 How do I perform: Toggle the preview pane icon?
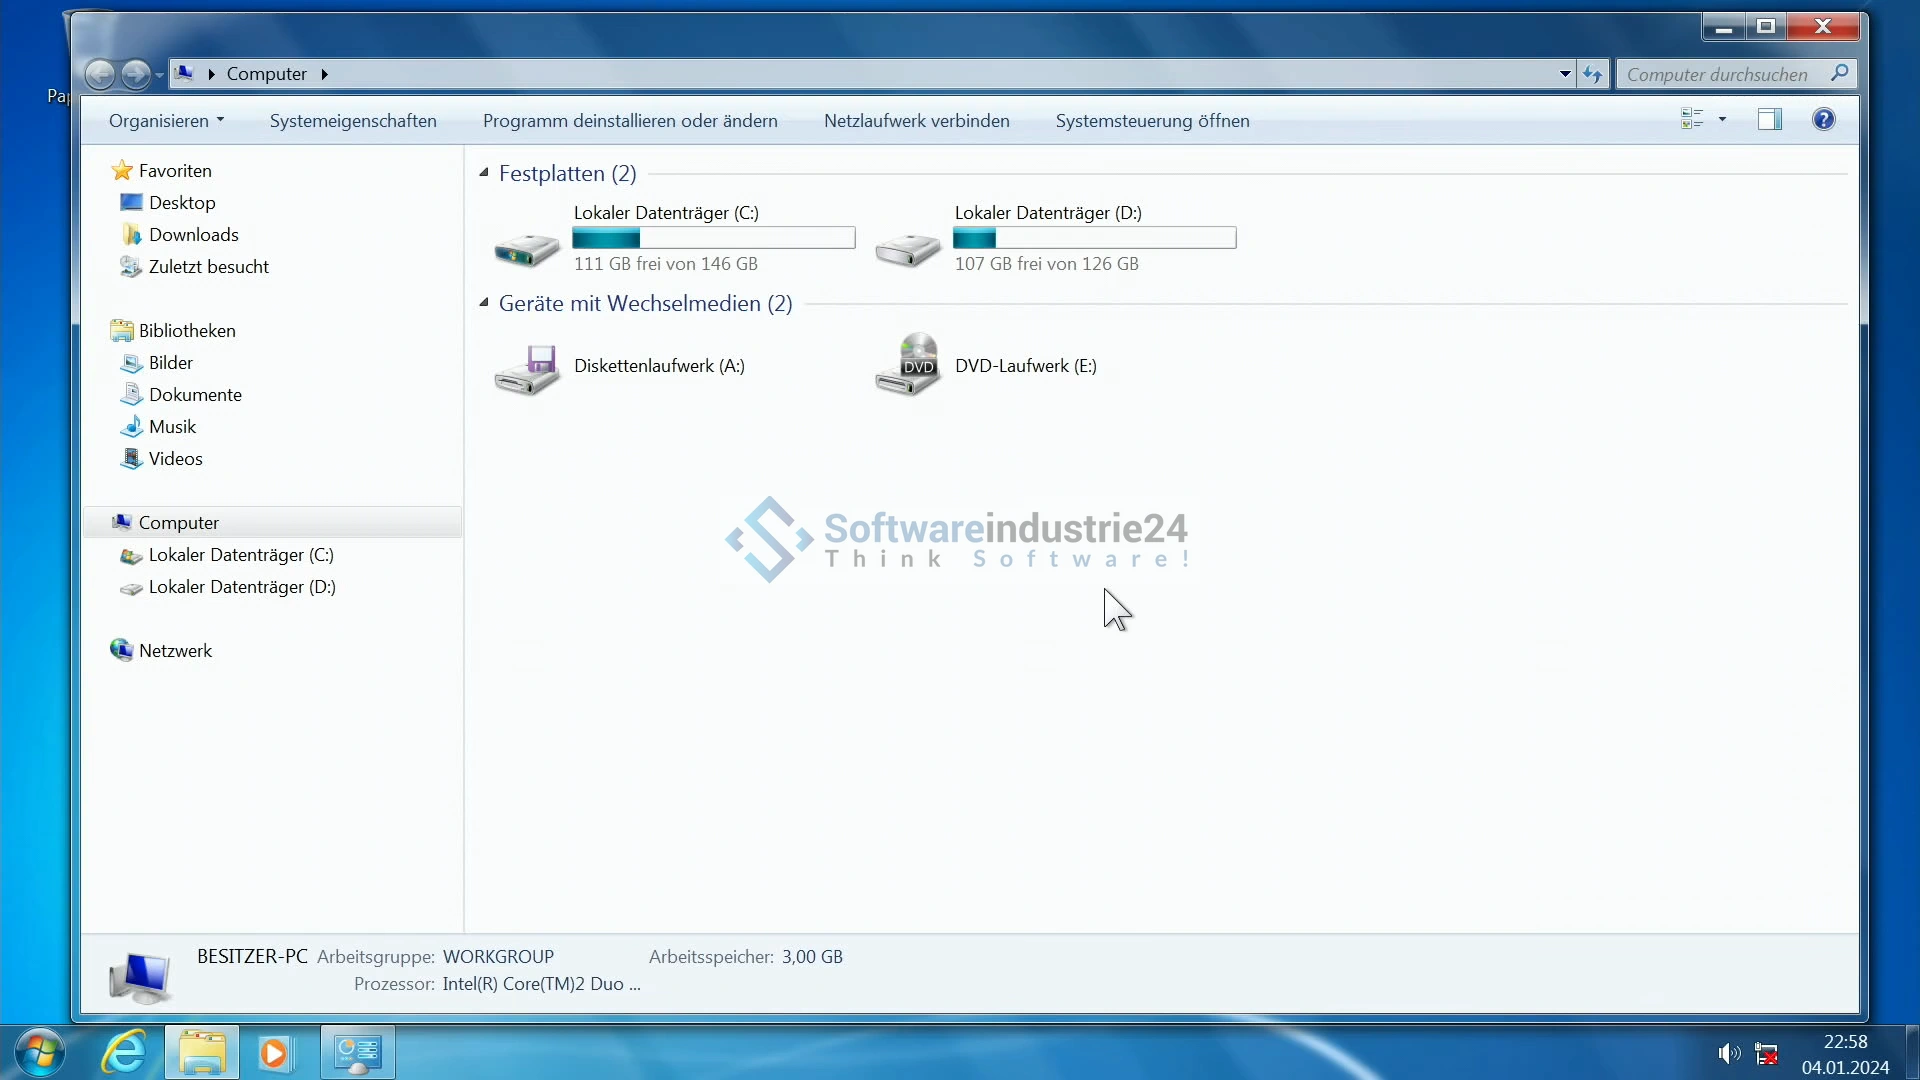click(x=1769, y=120)
